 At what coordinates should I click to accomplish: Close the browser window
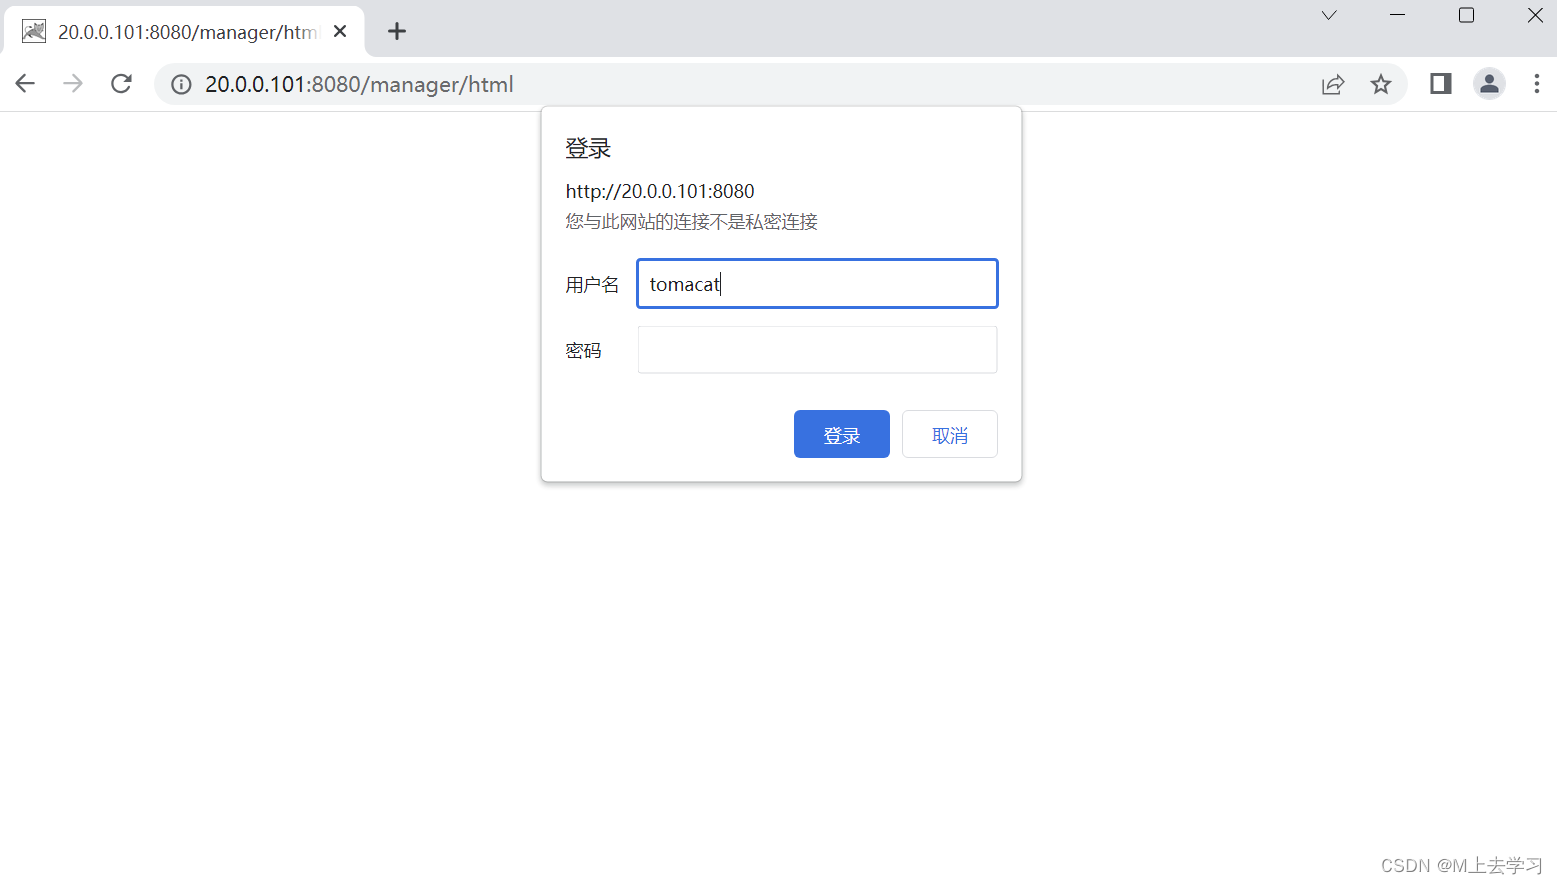tap(1535, 15)
